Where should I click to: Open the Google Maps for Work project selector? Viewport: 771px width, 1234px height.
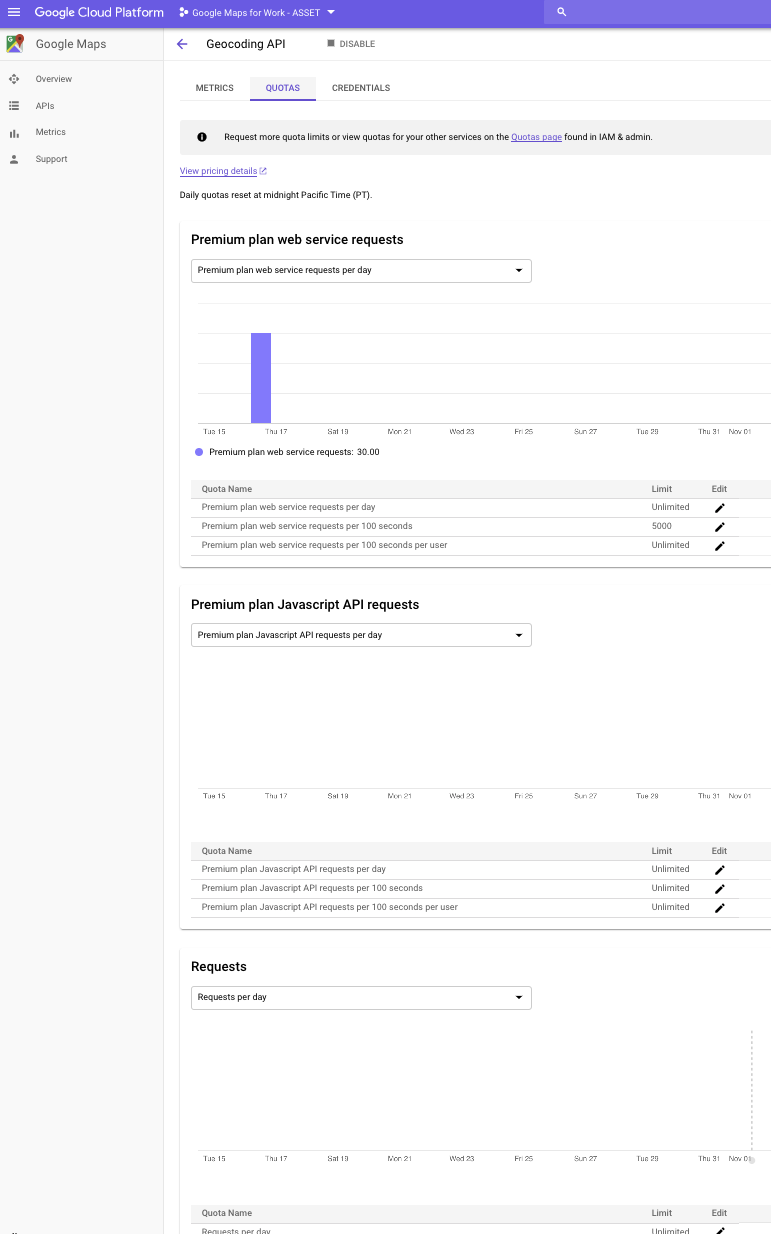tap(257, 12)
